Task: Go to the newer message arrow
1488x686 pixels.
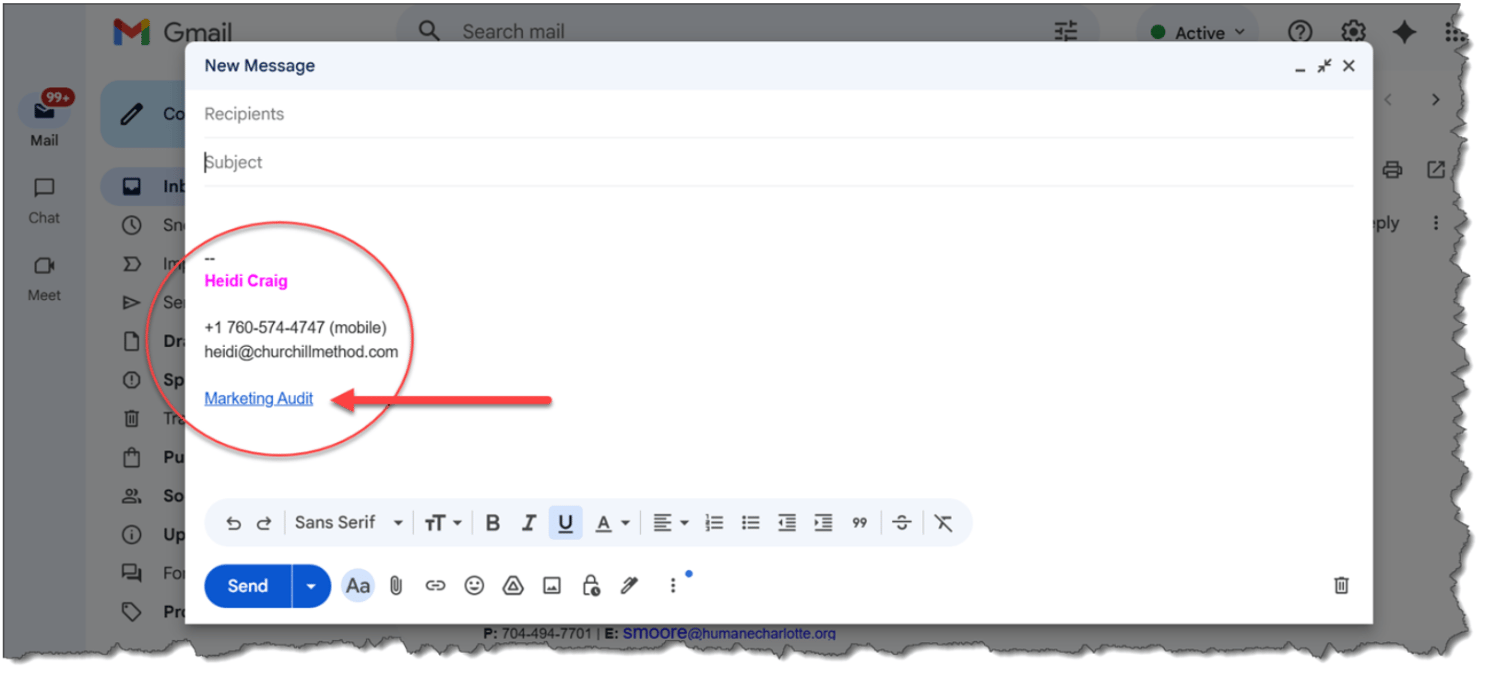Action: coord(1388,100)
